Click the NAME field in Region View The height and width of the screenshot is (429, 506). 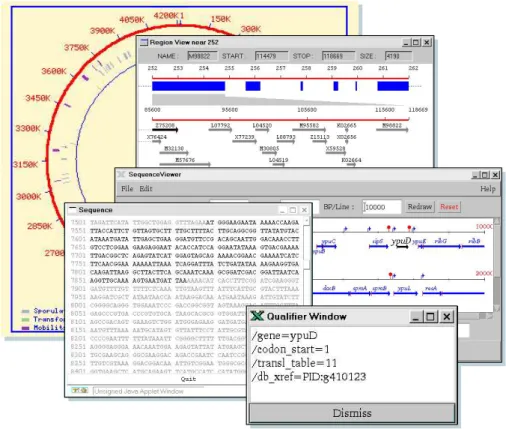[202, 56]
